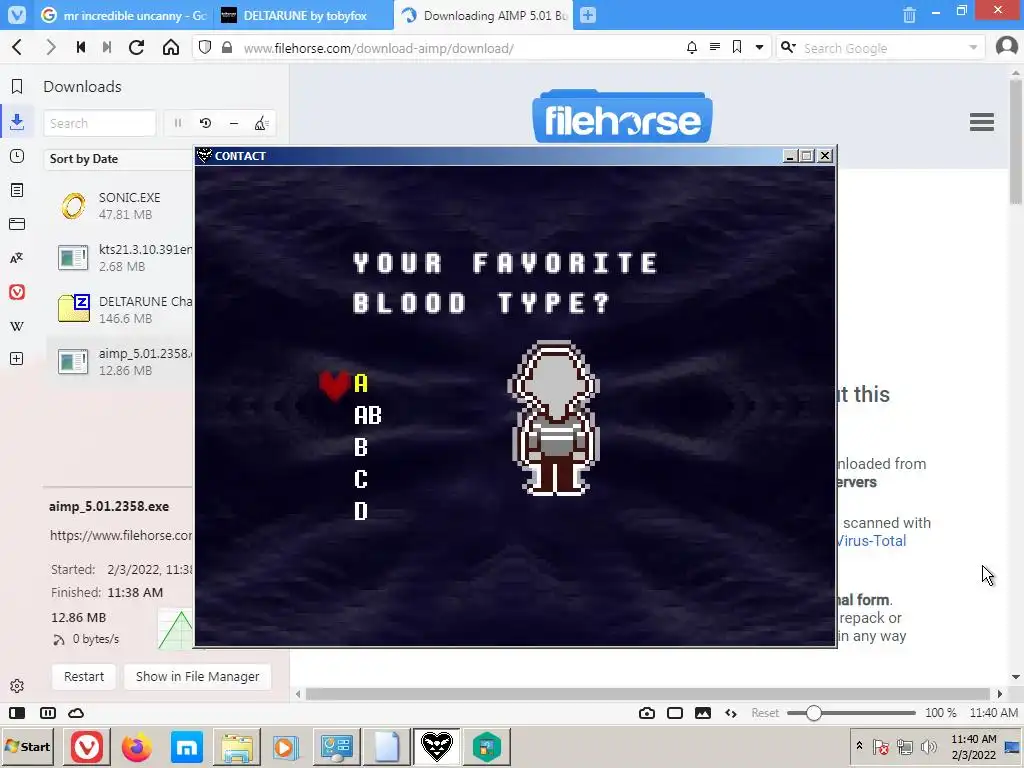Add a new web panel

pos(17,359)
